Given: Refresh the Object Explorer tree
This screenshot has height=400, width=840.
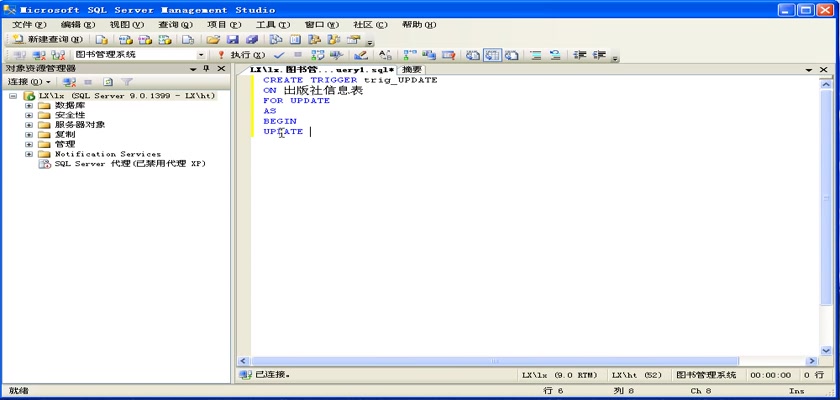Looking at the screenshot, I should coord(108,82).
